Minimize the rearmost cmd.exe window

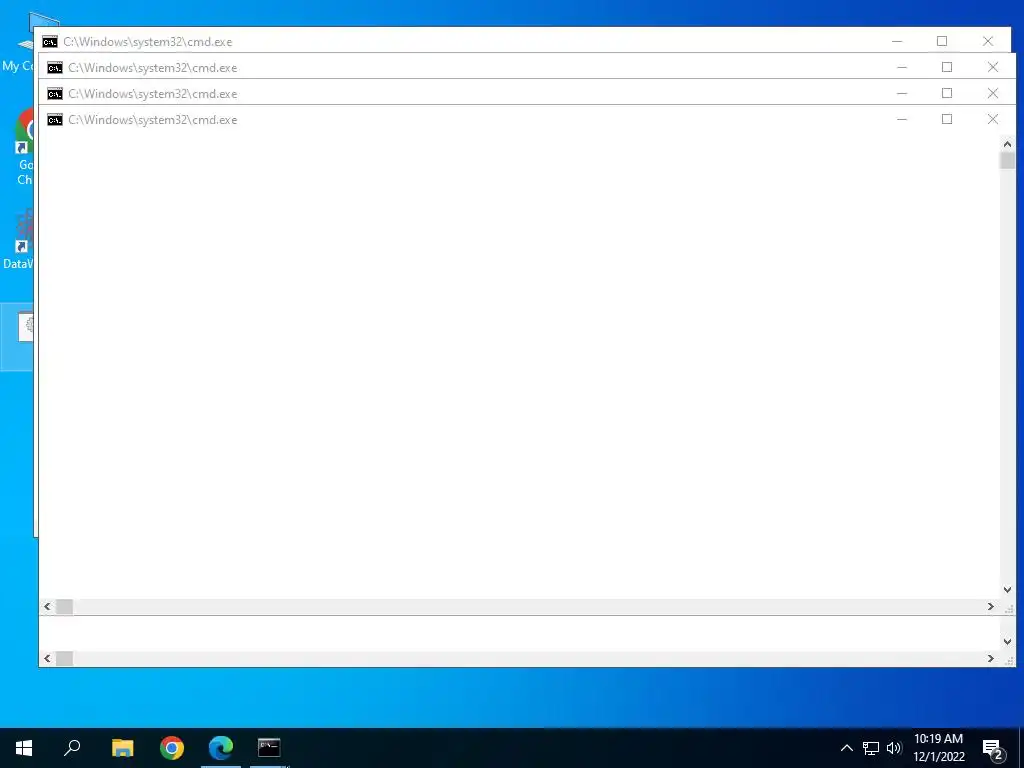point(897,41)
